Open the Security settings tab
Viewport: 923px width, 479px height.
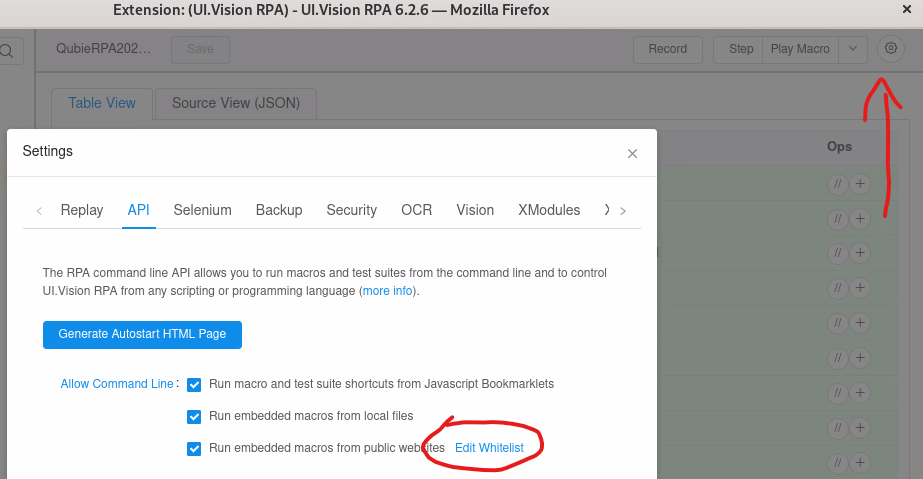[x=351, y=210]
